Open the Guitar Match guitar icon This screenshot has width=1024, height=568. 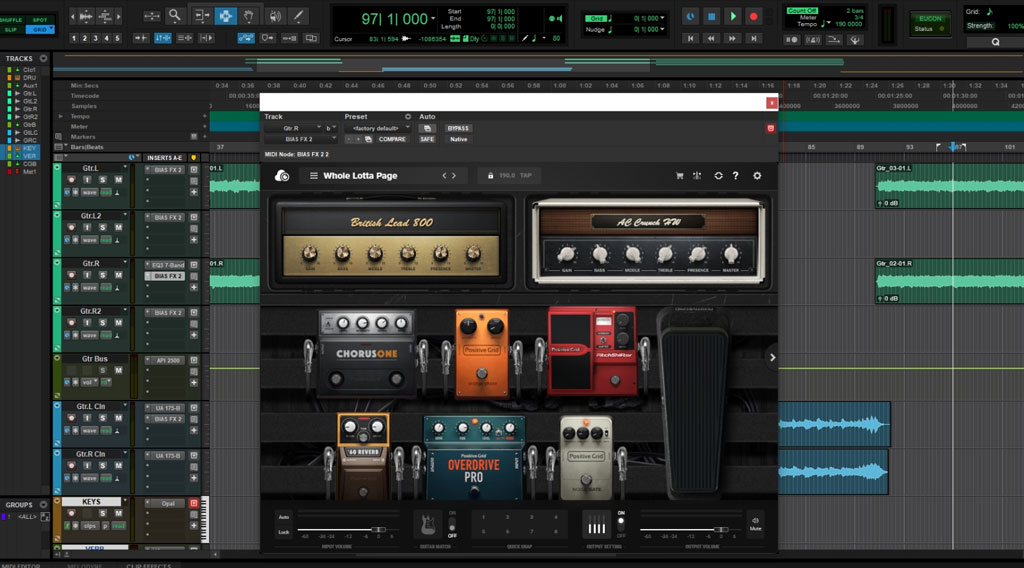[428, 524]
